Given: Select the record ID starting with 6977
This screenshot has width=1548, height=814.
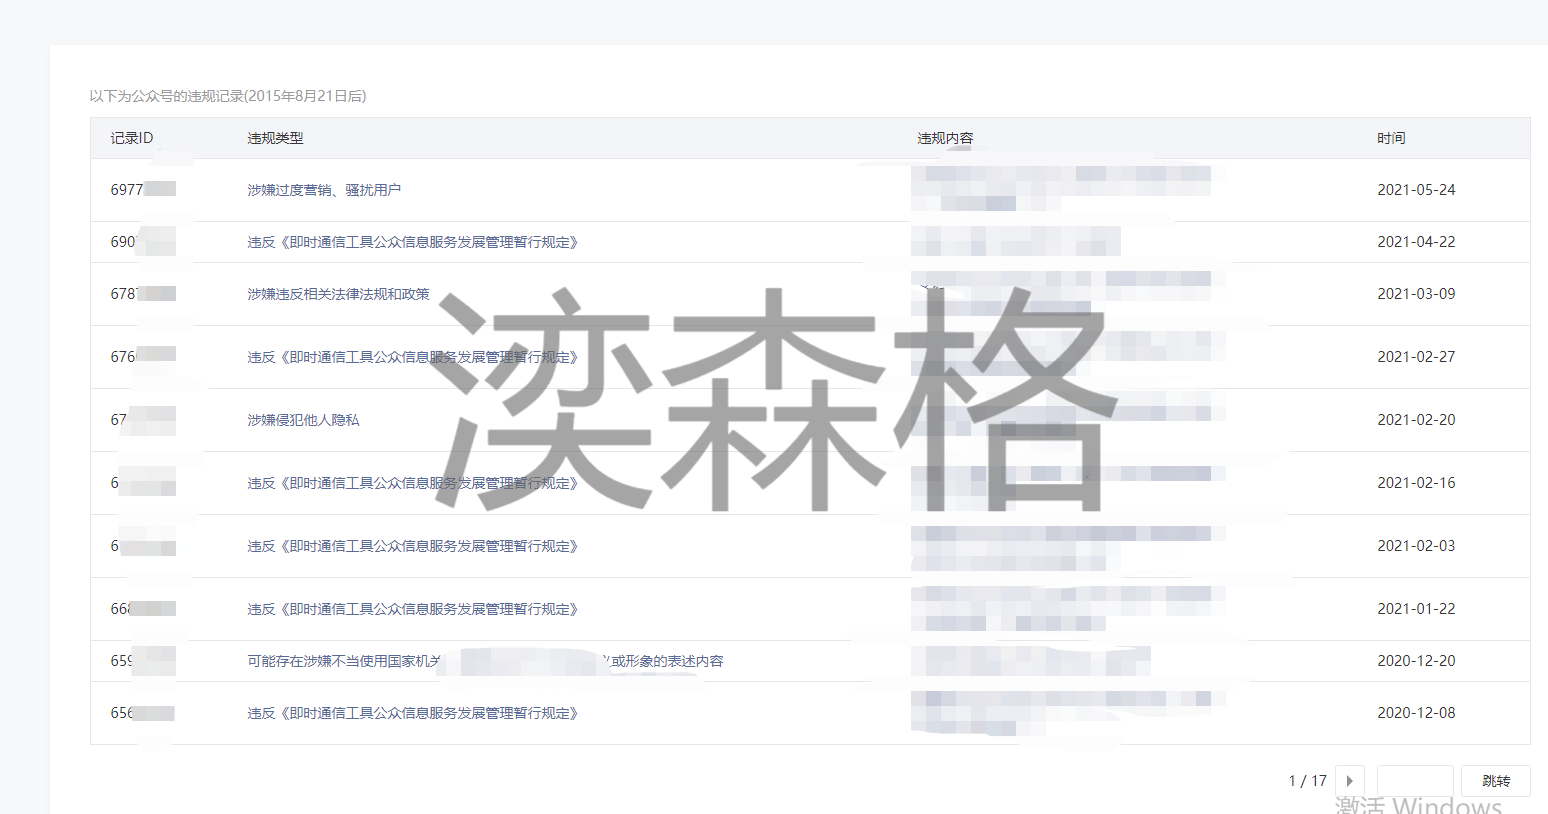Looking at the screenshot, I should 127,190.
